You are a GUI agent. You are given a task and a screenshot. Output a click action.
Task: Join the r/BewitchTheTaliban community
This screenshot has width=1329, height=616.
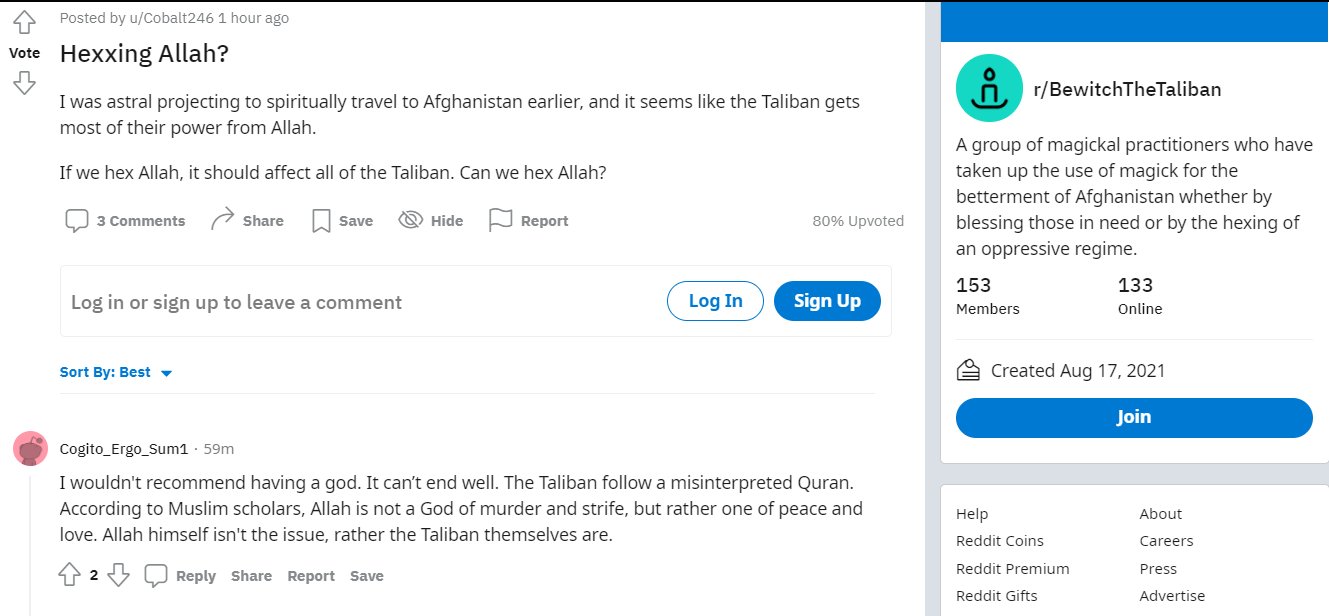[1133, 417]
